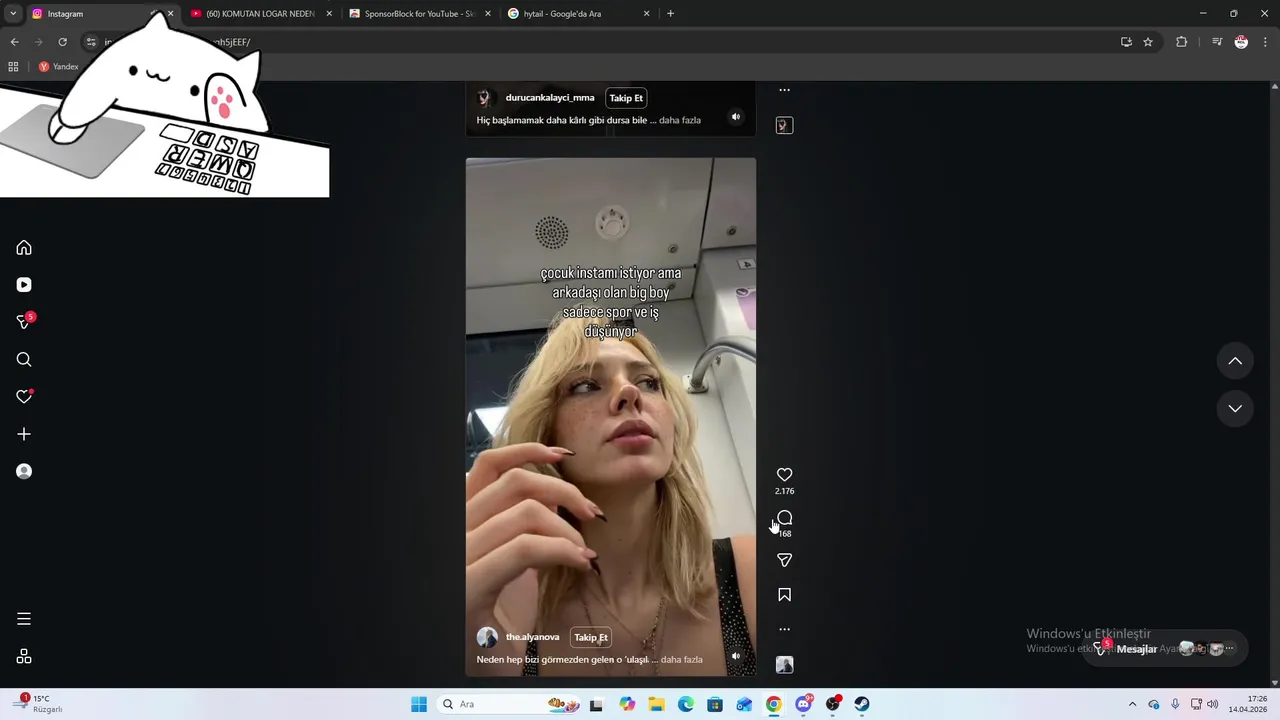Open Chrome profile avatar

(x=1241, y=42)
